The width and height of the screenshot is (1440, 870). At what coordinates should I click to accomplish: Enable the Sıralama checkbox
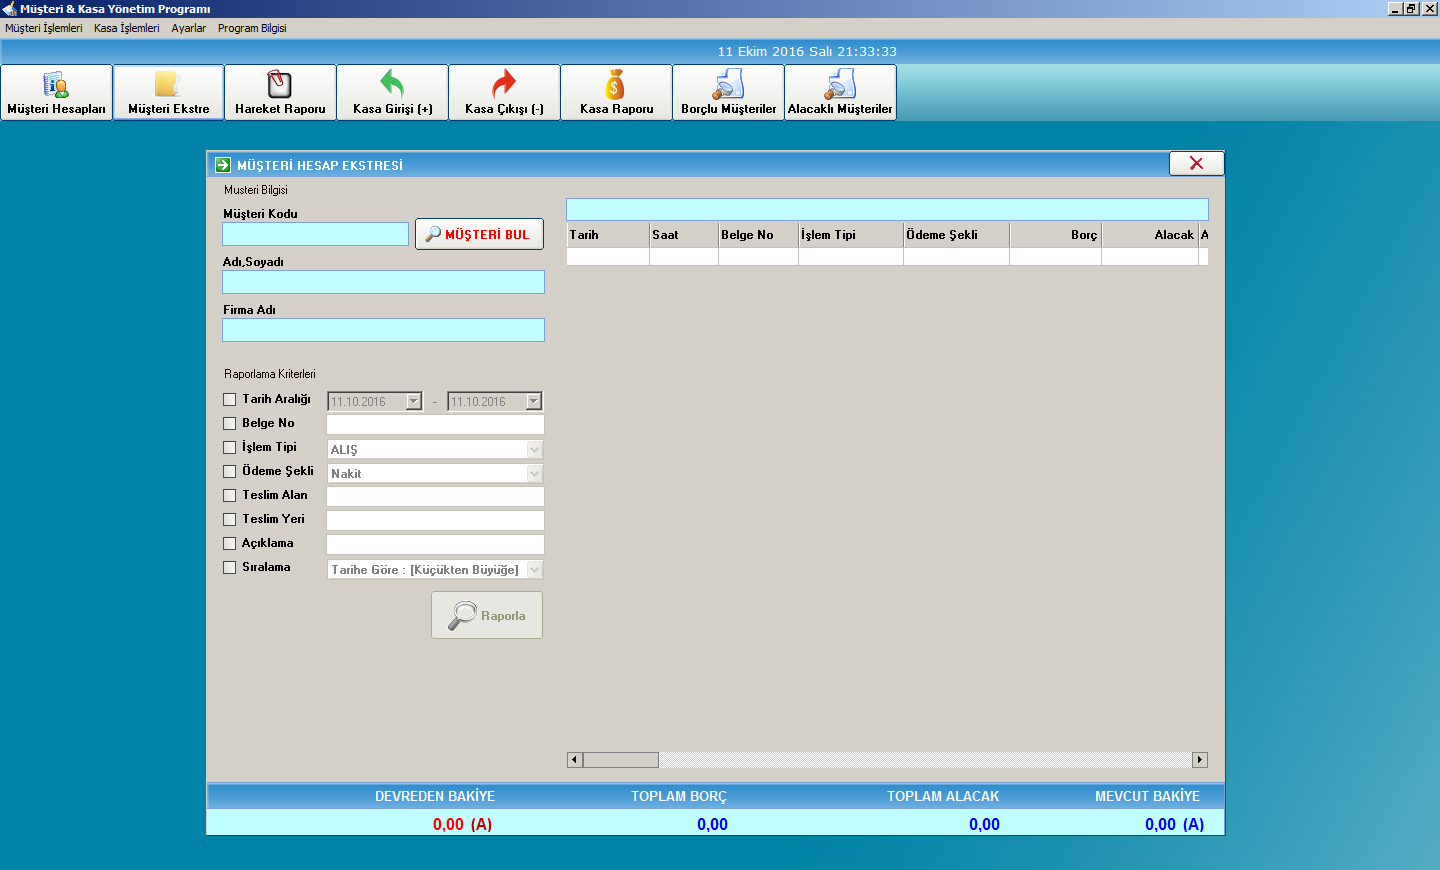(229, 567)
